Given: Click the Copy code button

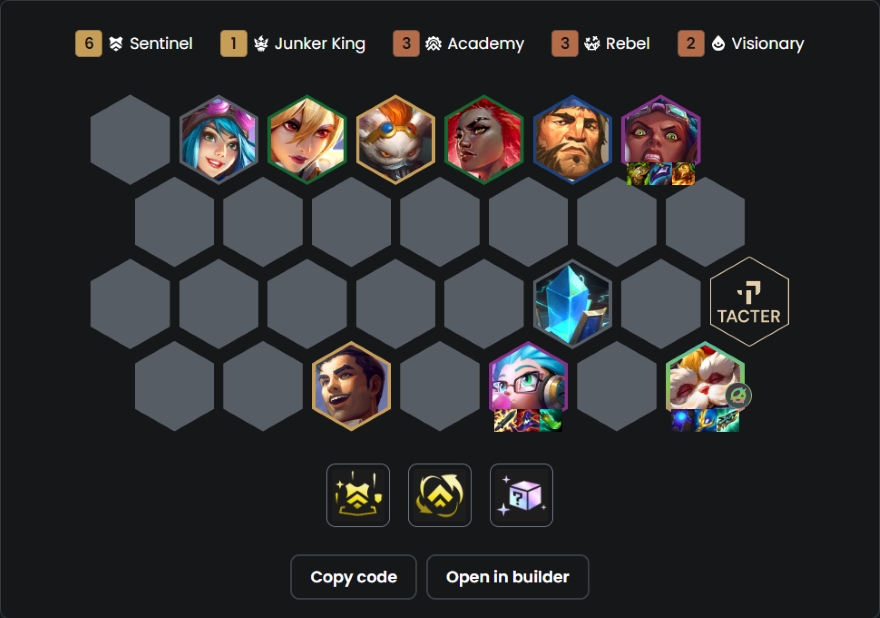Looking at the screenshot, I should [x=354, y=577].
